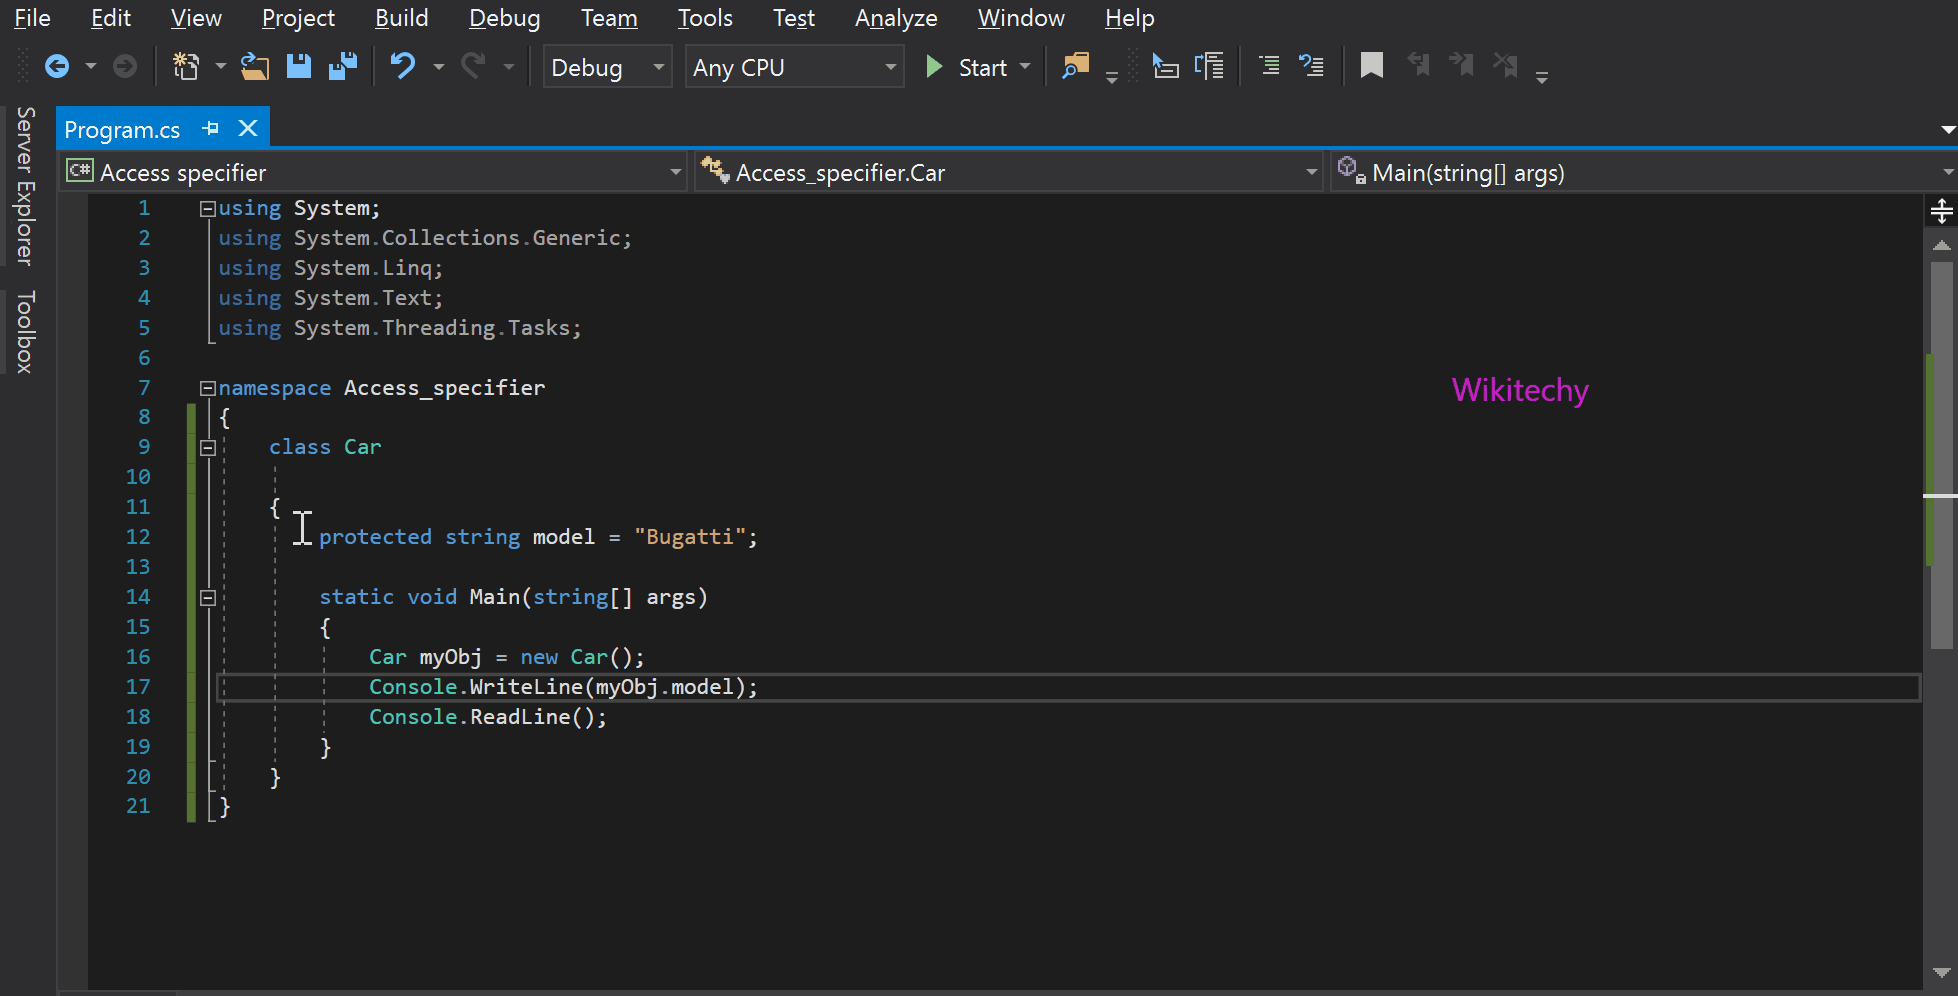Toggle the pin on Program.cs tab
This screenshot has width=1958, height=996.
[211, 129]
